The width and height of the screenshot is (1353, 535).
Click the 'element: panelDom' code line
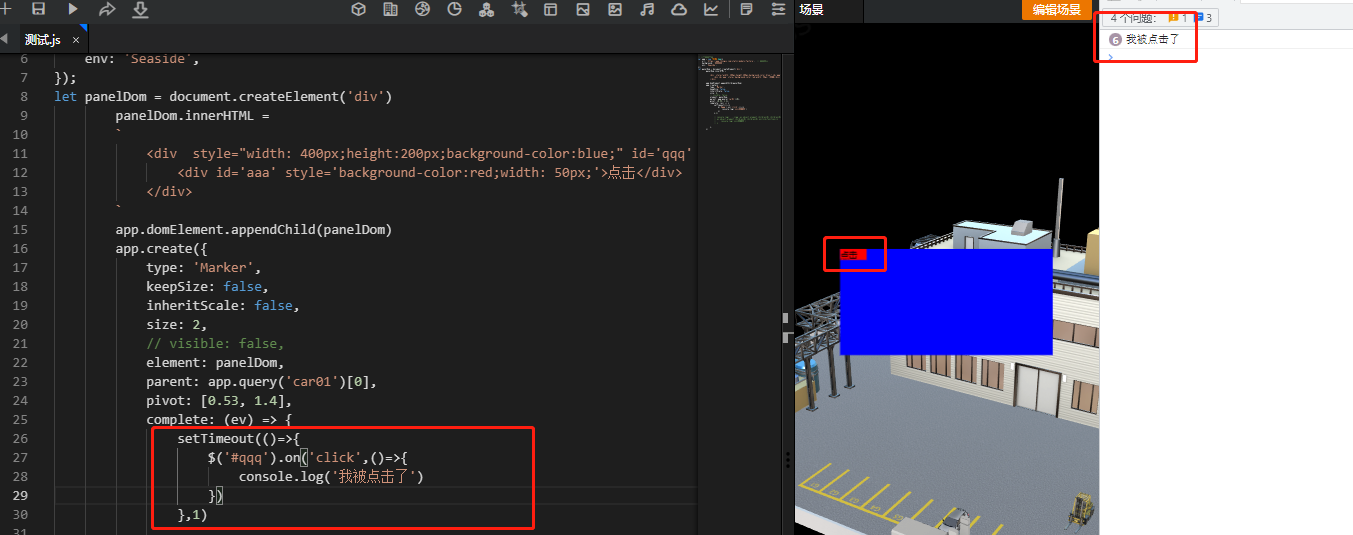(x=215, y=363)
